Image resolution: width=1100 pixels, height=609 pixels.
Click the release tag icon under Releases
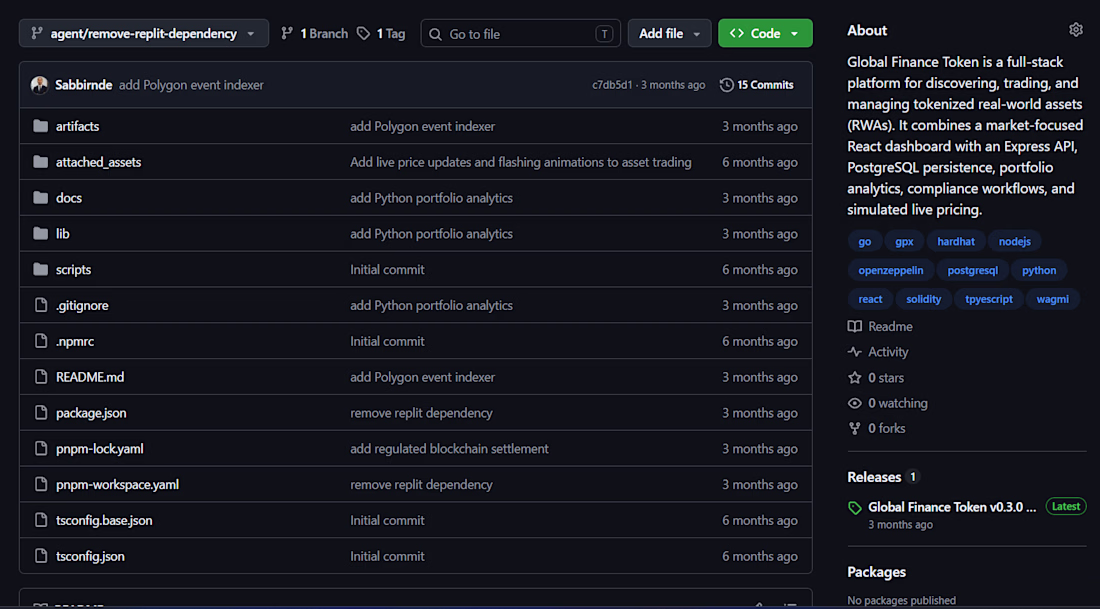click(x=854, y=507)
